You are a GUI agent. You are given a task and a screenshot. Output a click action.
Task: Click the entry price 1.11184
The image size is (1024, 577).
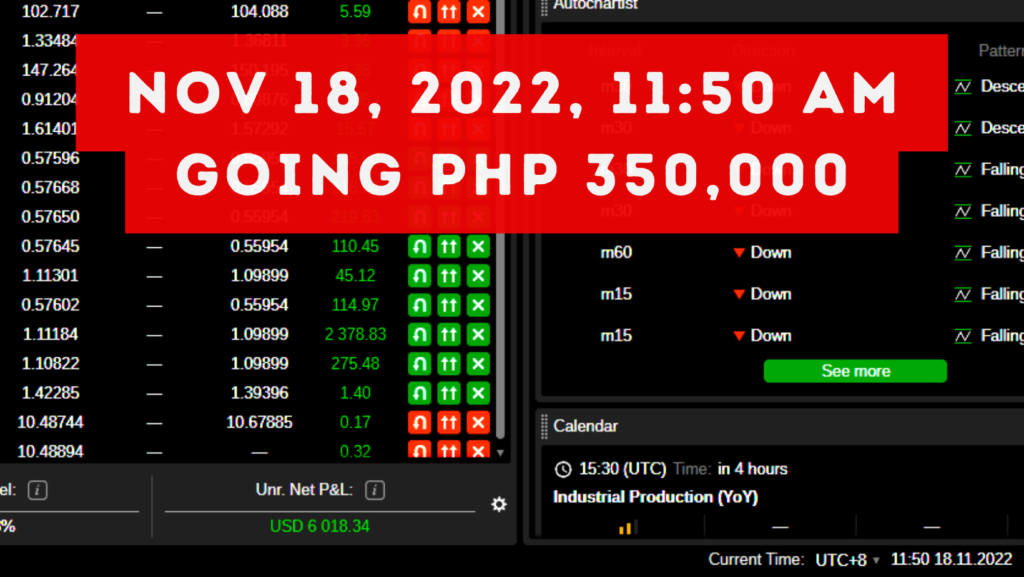click(x=50, y=334)
